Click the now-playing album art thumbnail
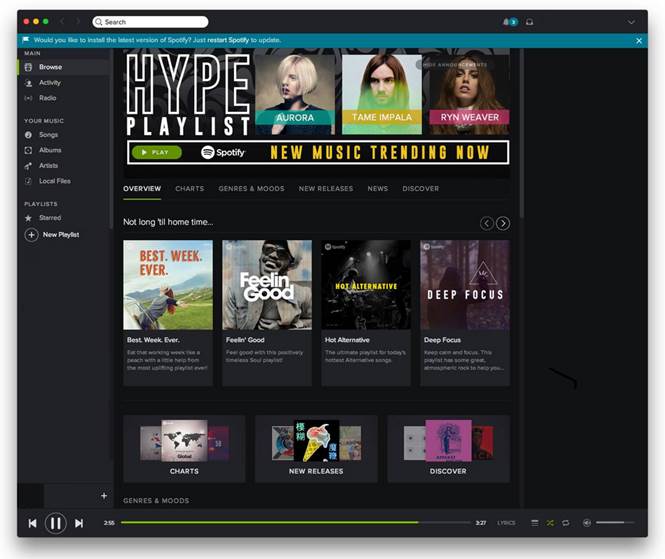665x559 pixels. [x=31, y=495]
